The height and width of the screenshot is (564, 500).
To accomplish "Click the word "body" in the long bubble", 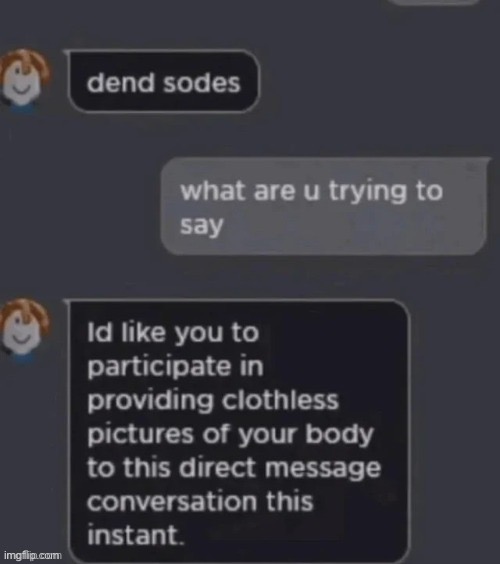I will tap(340, 435).
